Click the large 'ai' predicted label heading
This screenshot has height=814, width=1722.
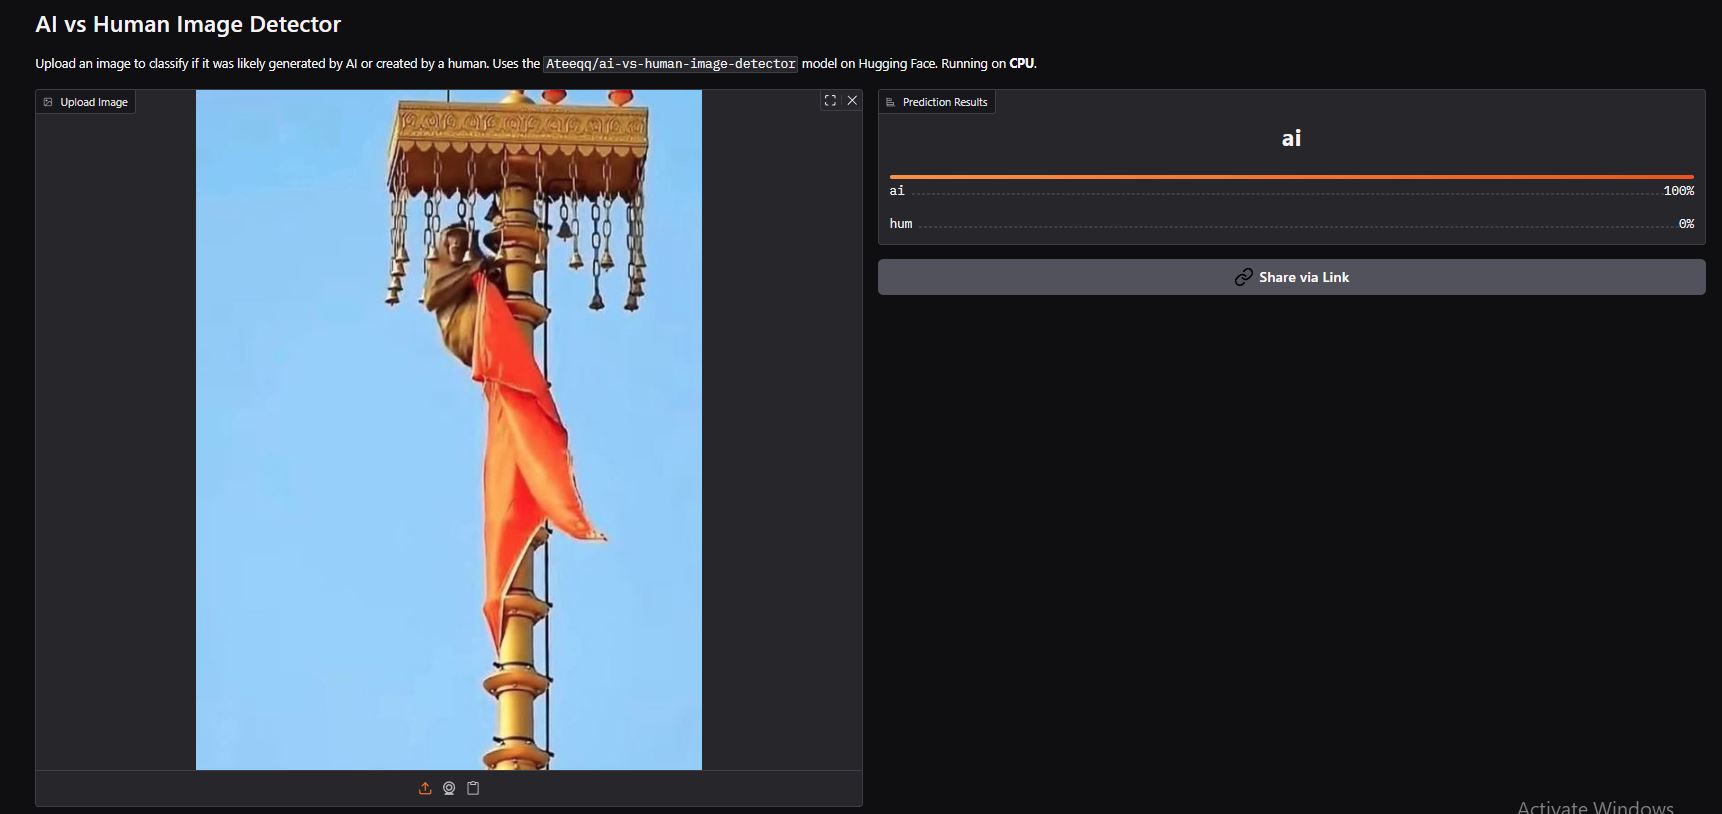tap(1291, 138)
